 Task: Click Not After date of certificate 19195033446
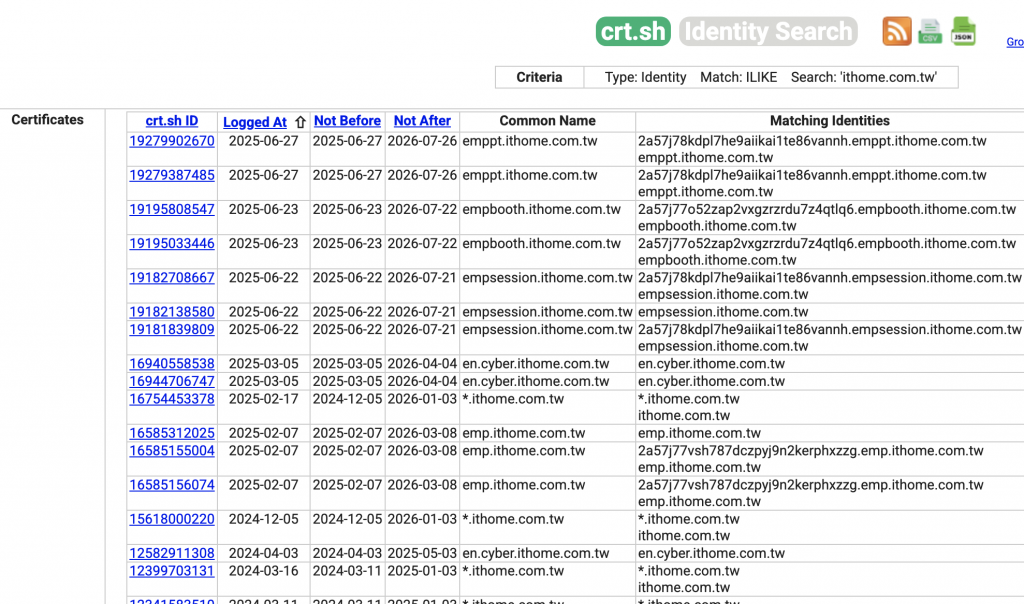422,244
